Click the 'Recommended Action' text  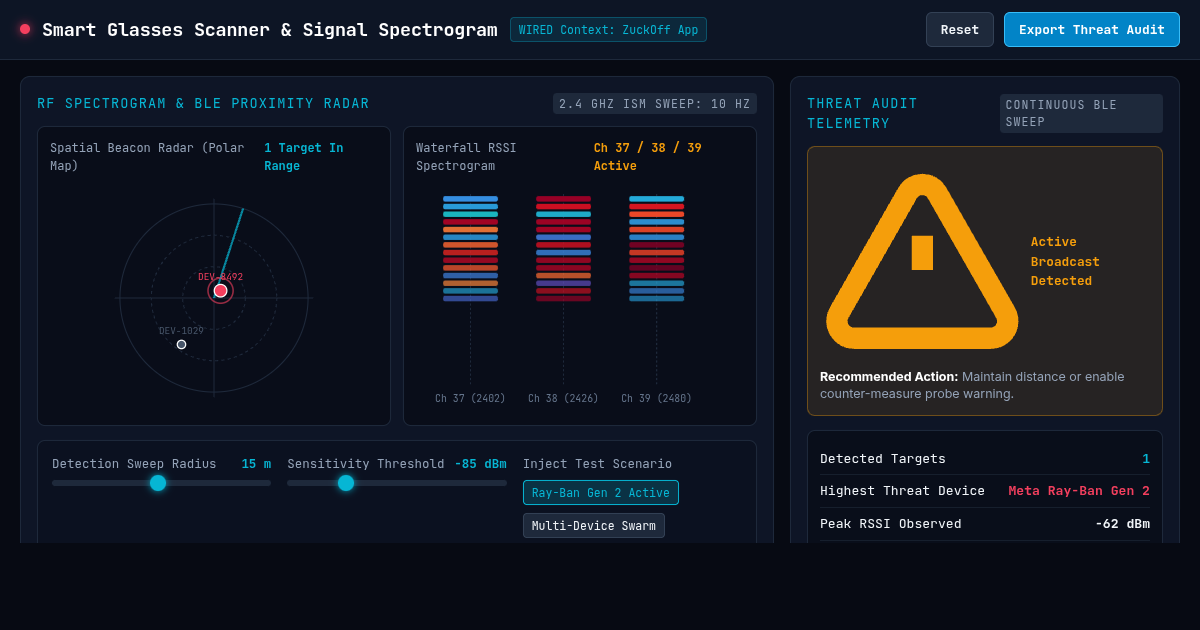(889, 377)
